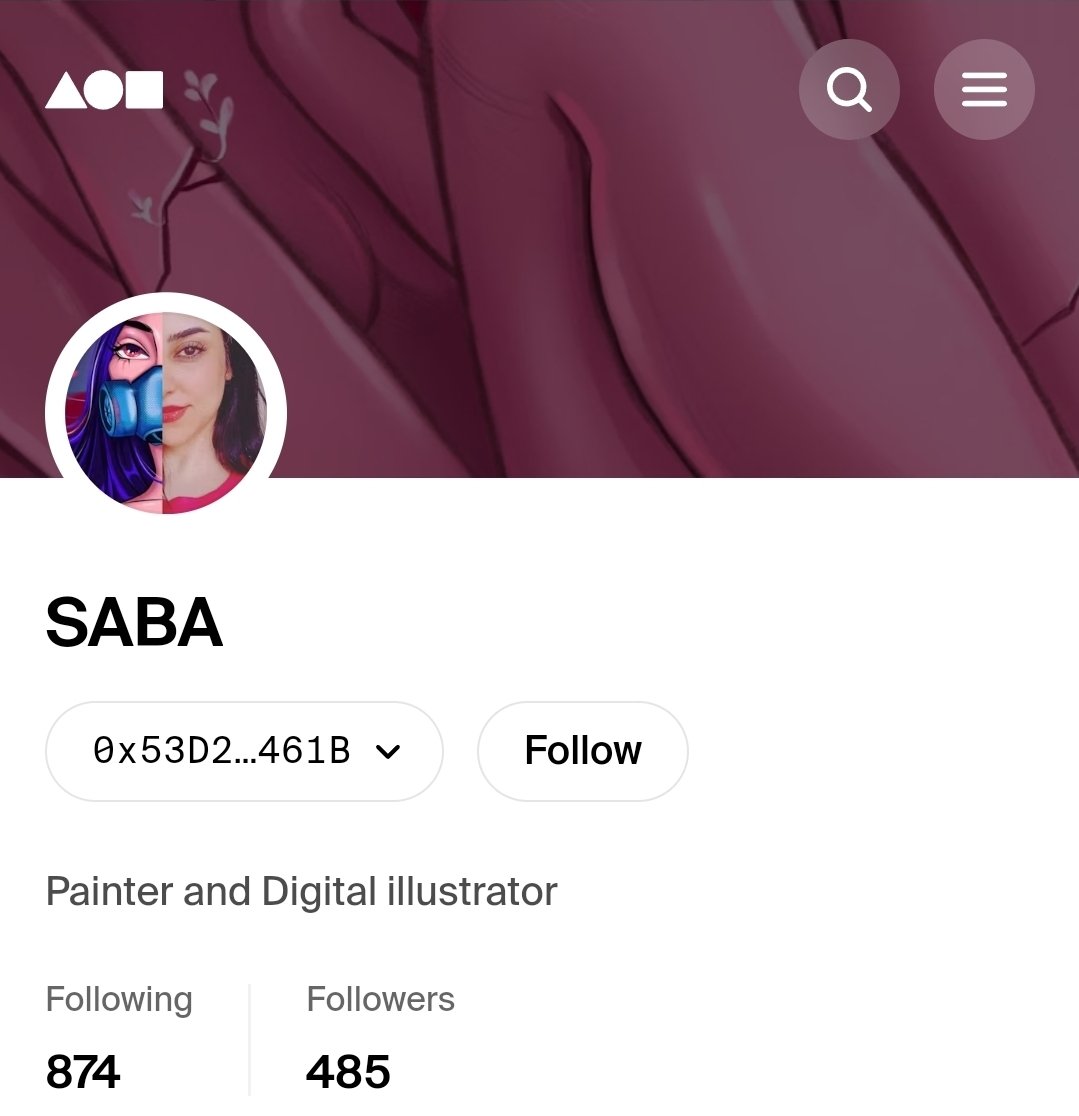This screenshot has width=1079, height=1116.
Task: Click the Painter and Digital illustrator bio
Action: (x=301, y=891)
